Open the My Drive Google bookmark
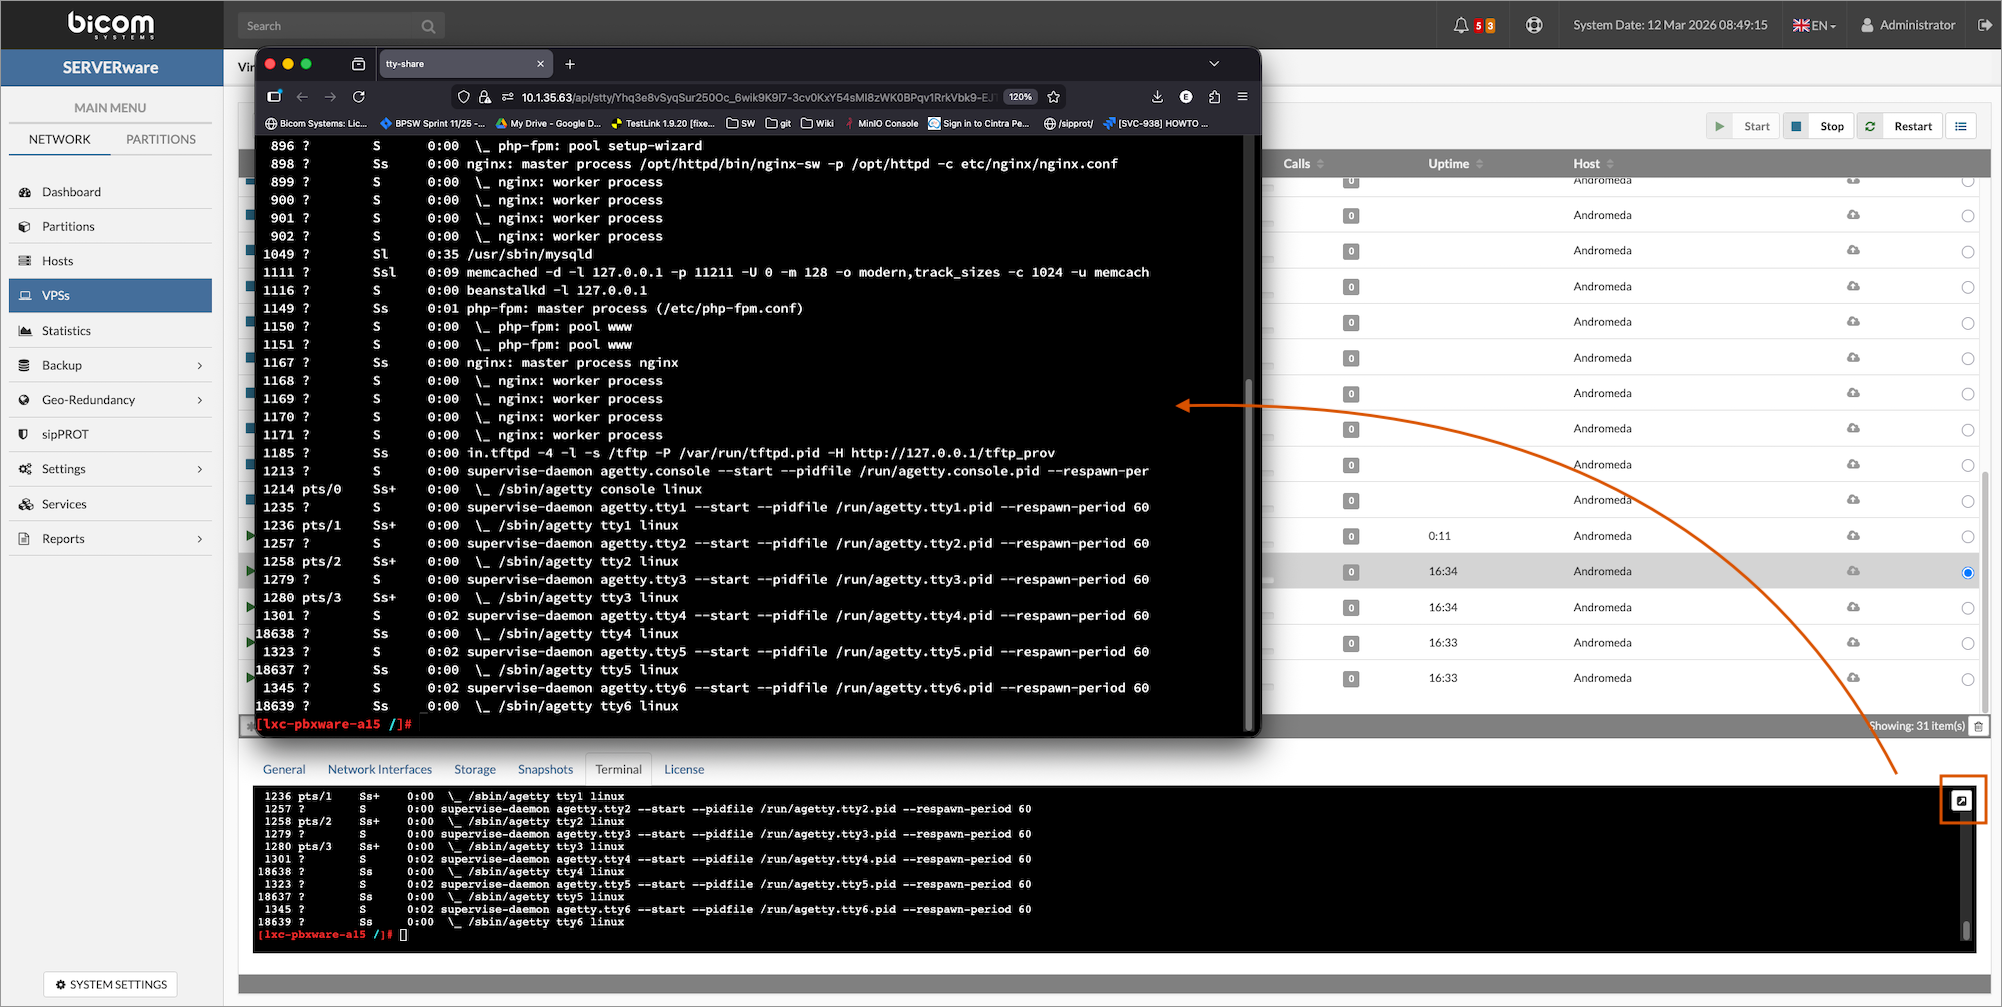 coord(547,124)
